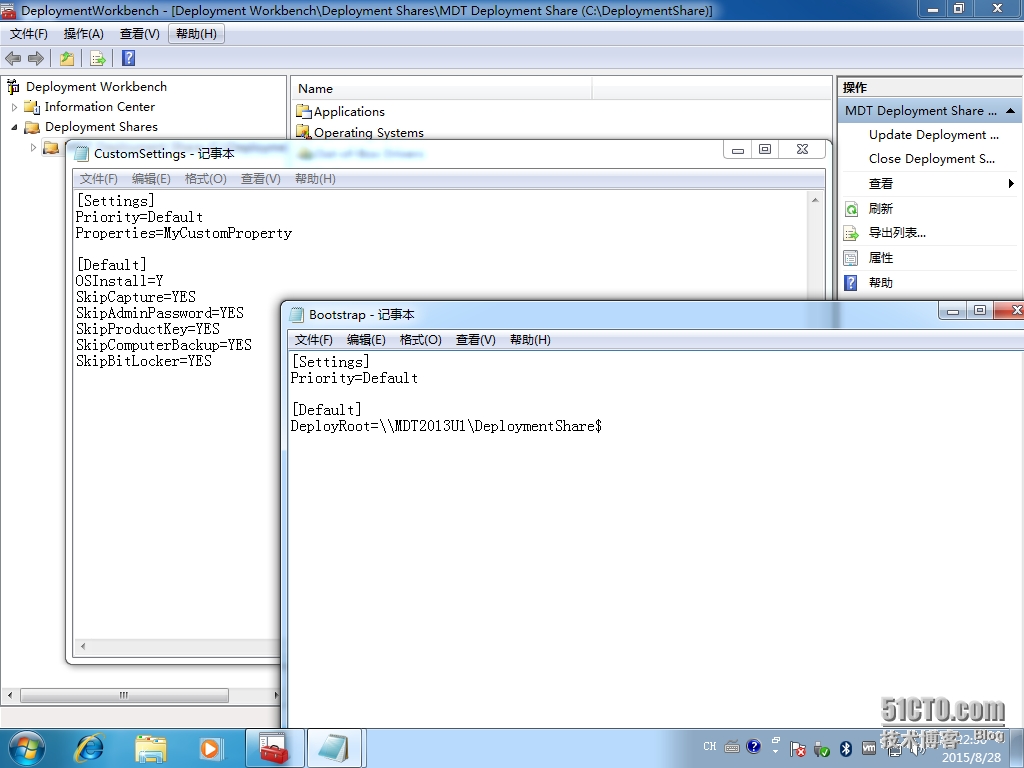The image size is (1024, 768).
Task: Click the Bluetooth tray icon
Action: pos(846,748)
